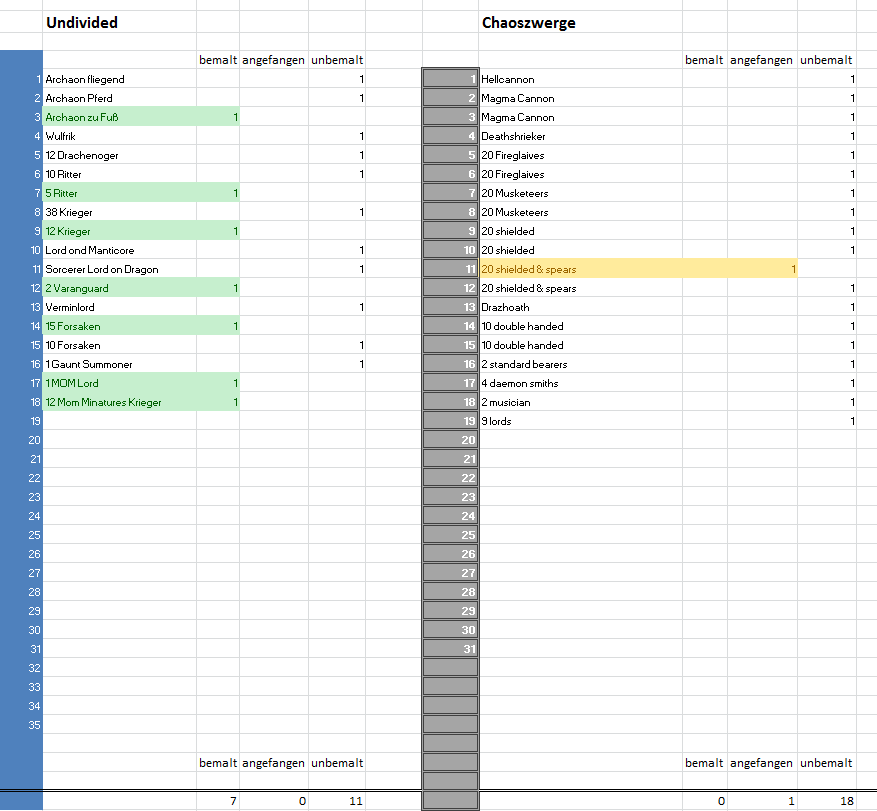Click Magma Cannon cell in row 2
The width and height of the screenshot is (877, 811).
(x=581, y=98)
